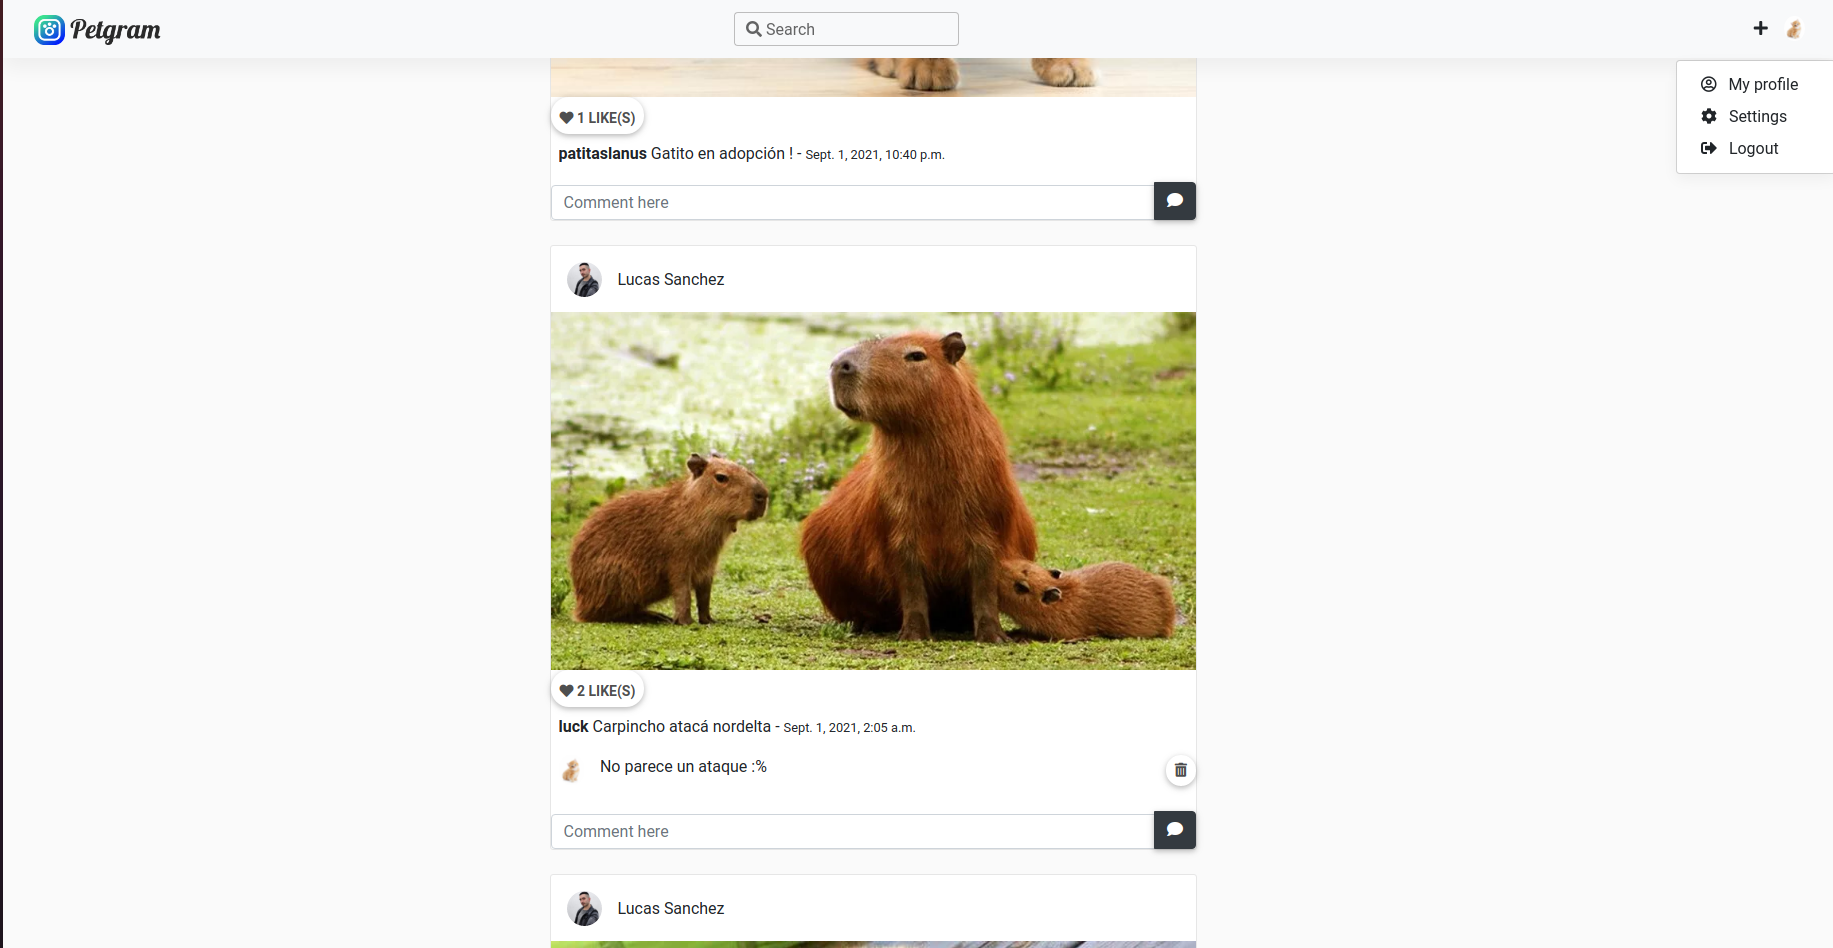Open the new post plus icon
The width and height of the screenshot is (1833, 948).
click(x=1761, y=28)
